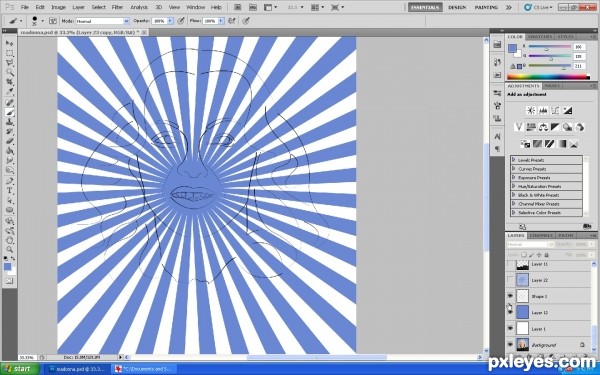
Task: Switch to the Essentials workspace
Action: pos(425,7)
